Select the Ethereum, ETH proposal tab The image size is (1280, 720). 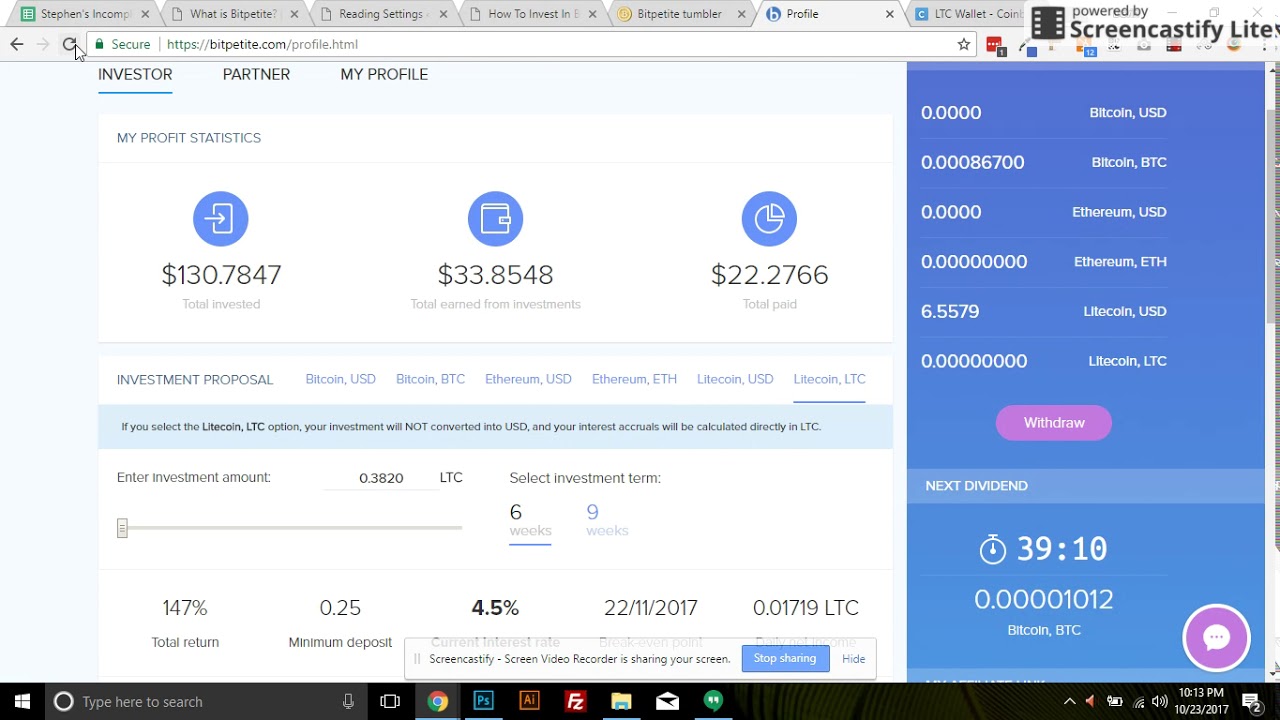[634, 379]
